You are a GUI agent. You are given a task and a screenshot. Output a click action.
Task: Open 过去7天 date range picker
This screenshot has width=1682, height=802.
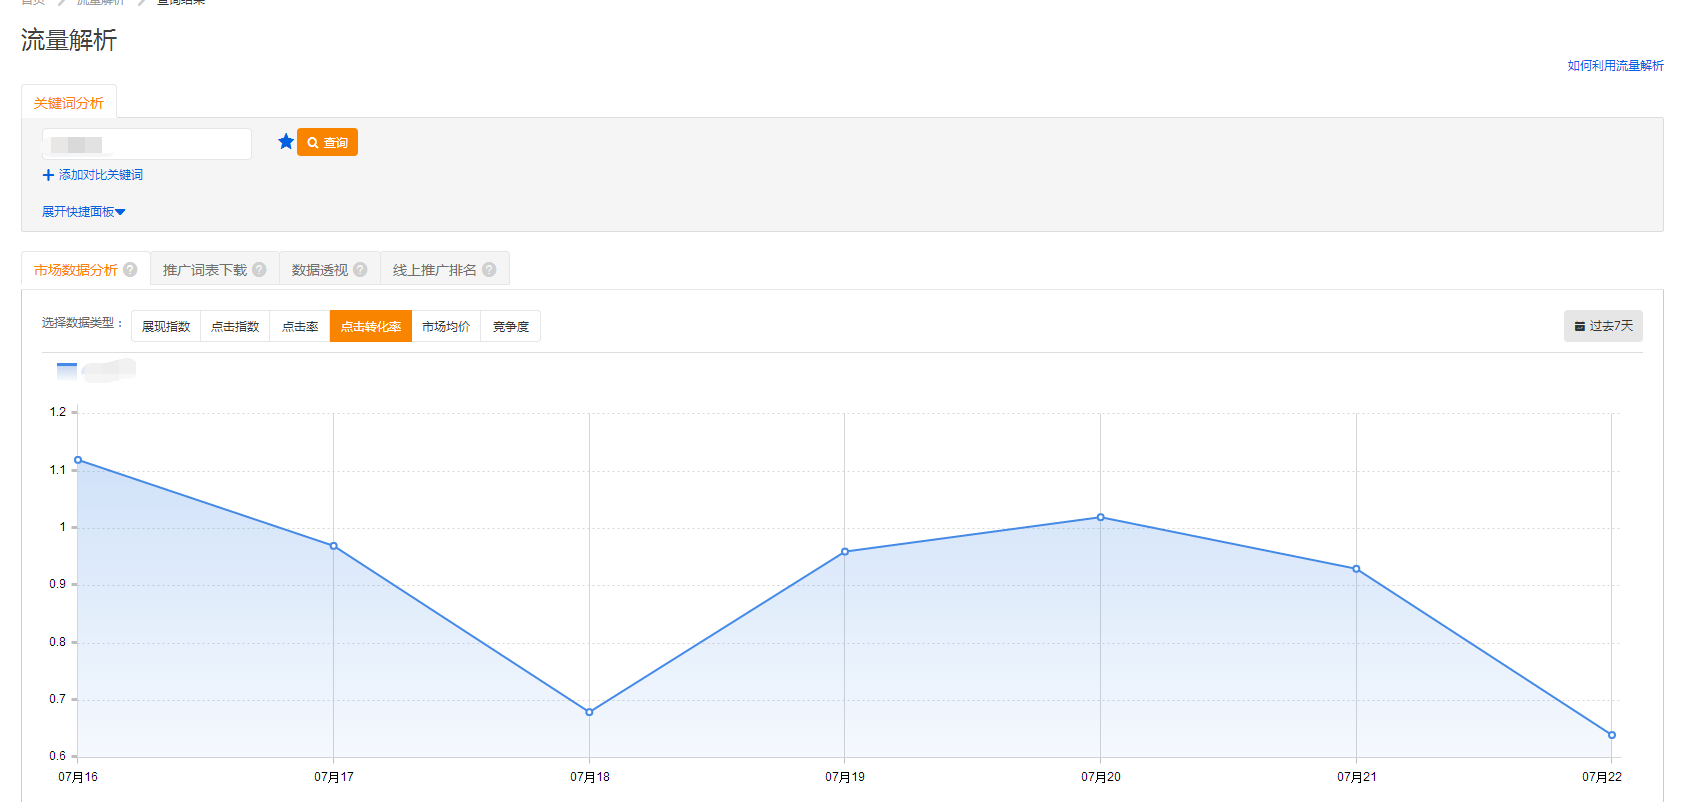[1603, 326]
